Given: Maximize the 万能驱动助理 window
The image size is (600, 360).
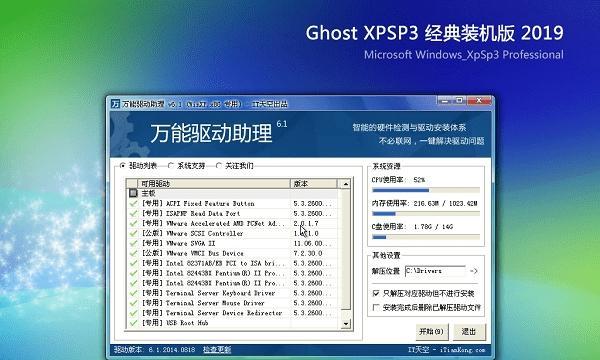Looking at the screenshot, I should tap(459, 101).
